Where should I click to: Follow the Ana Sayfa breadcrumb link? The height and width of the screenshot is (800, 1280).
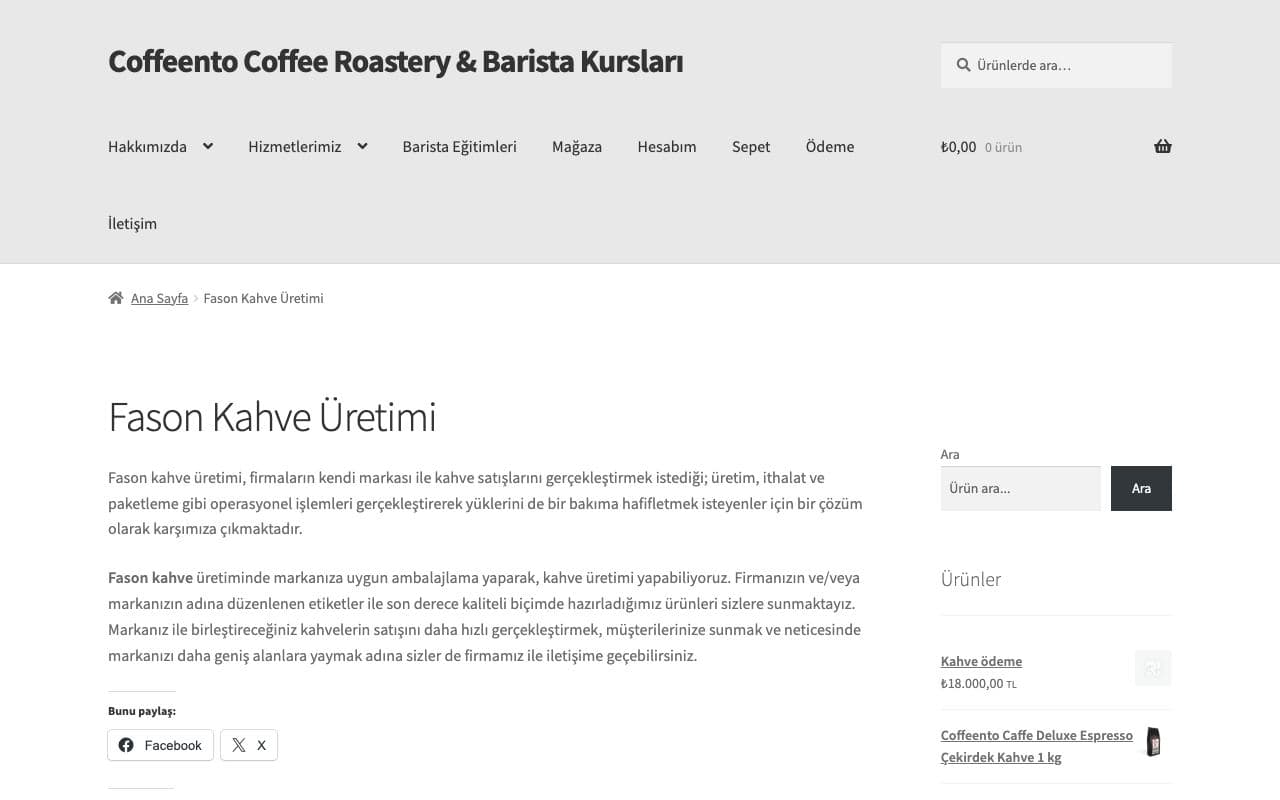point(159,298)
